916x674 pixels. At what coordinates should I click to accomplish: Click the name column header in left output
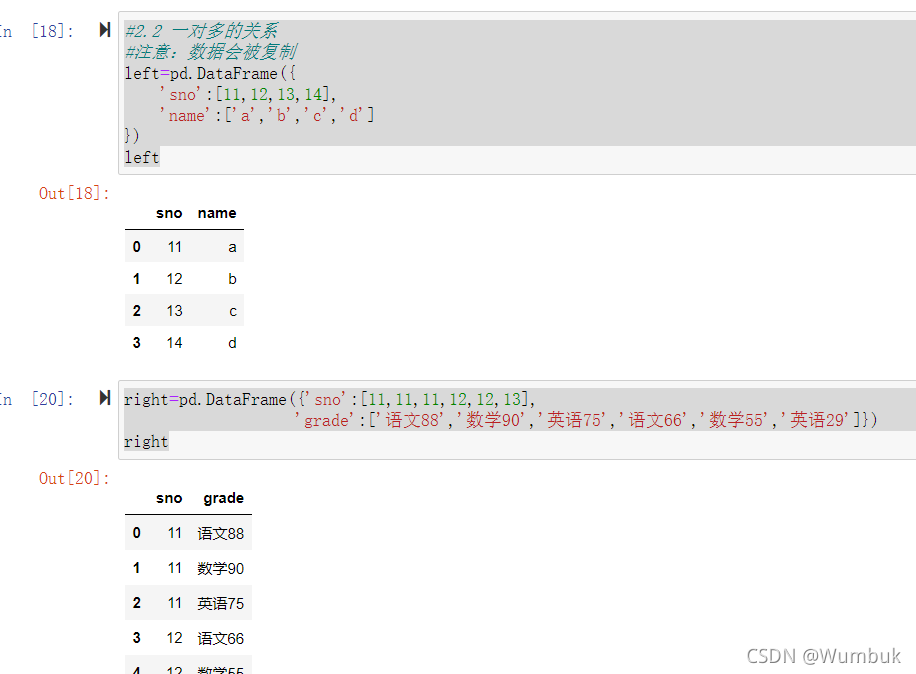[217, 213]
